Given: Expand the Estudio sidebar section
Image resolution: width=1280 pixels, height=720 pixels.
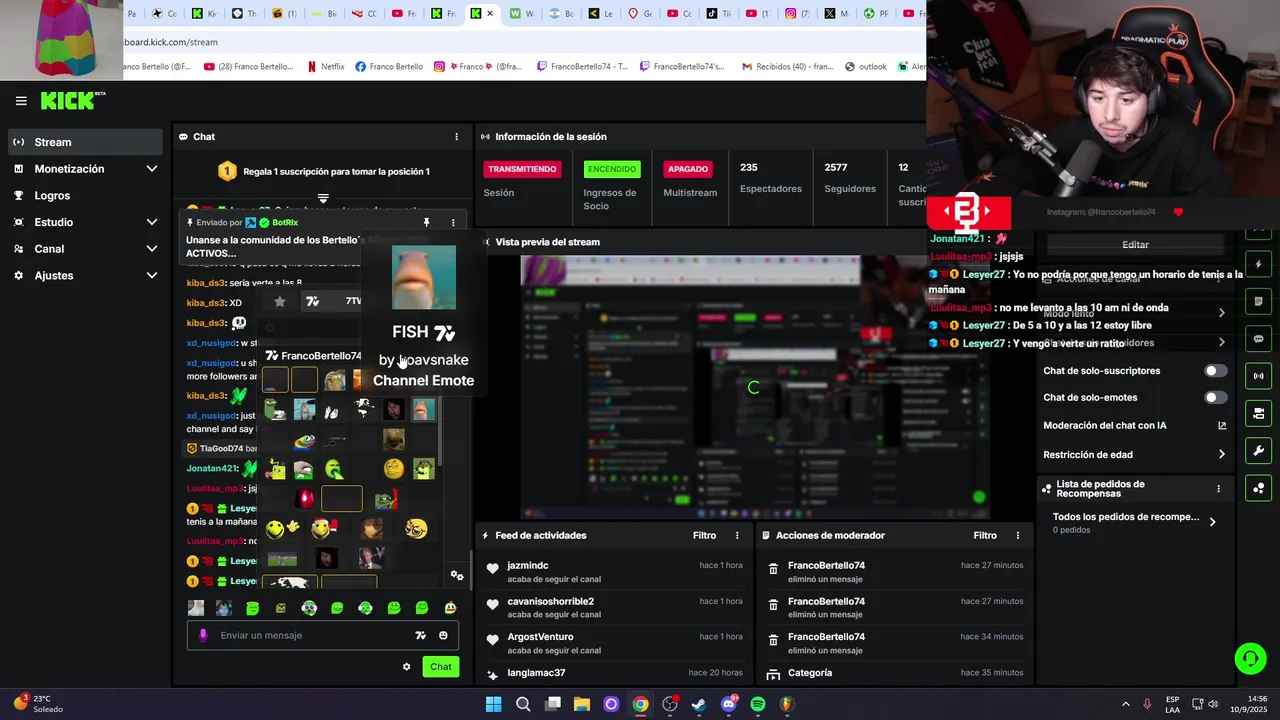Looking at the screenshot, I should tap(84, 222).
